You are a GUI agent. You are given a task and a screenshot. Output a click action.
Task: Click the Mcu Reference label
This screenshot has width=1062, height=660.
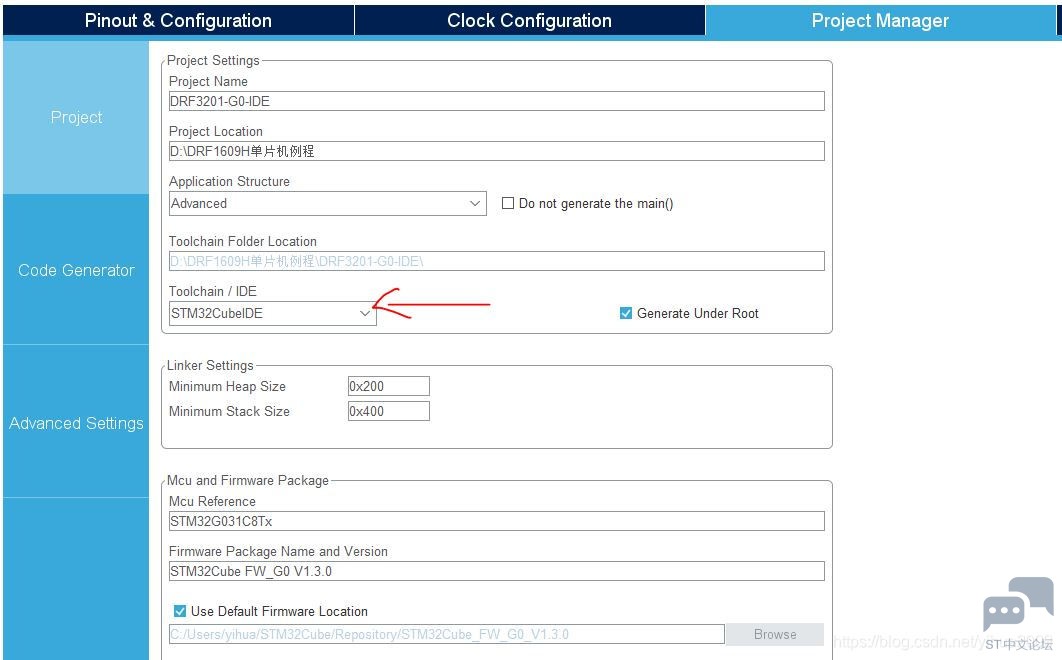212,501
